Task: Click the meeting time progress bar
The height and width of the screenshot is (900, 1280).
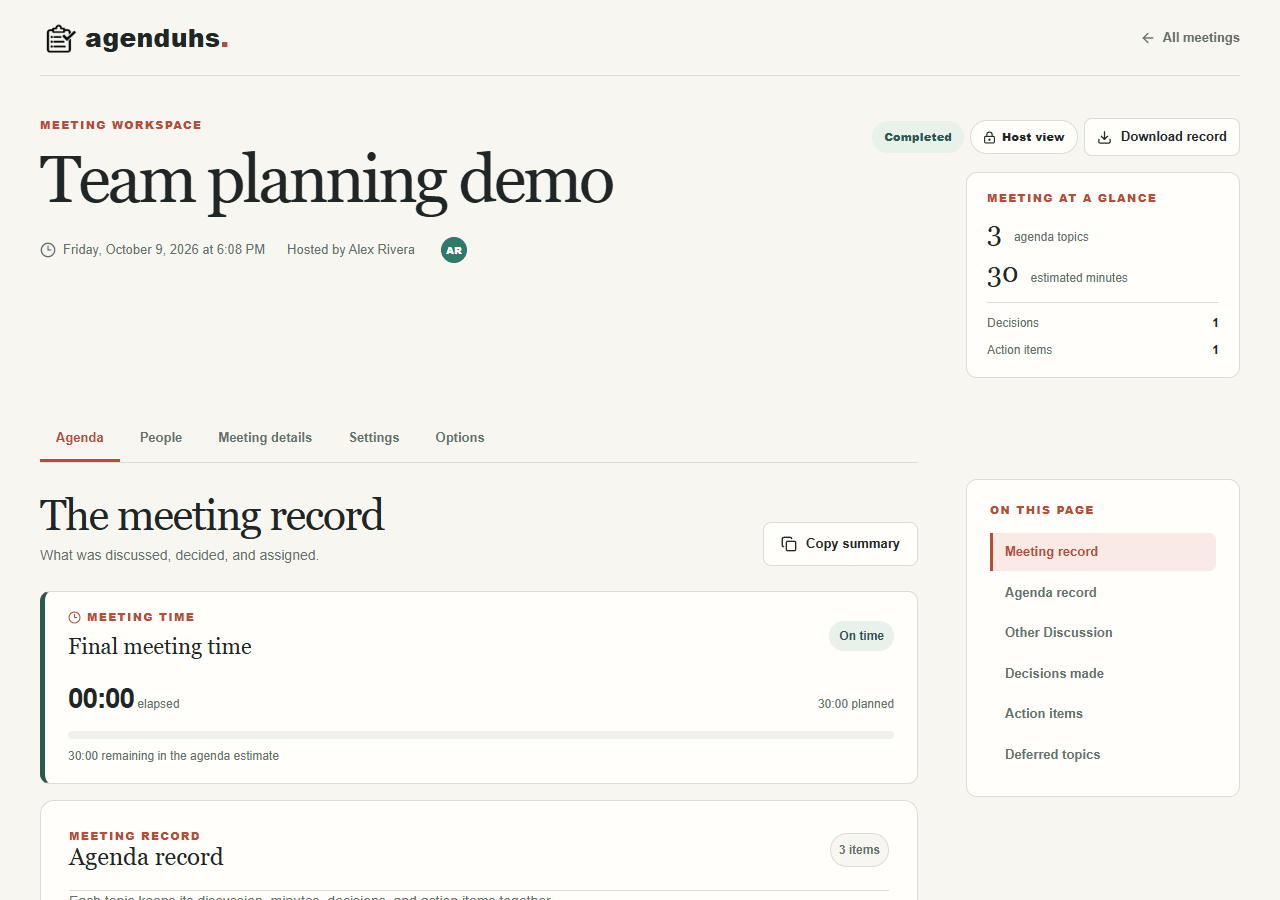Action: 481,735
